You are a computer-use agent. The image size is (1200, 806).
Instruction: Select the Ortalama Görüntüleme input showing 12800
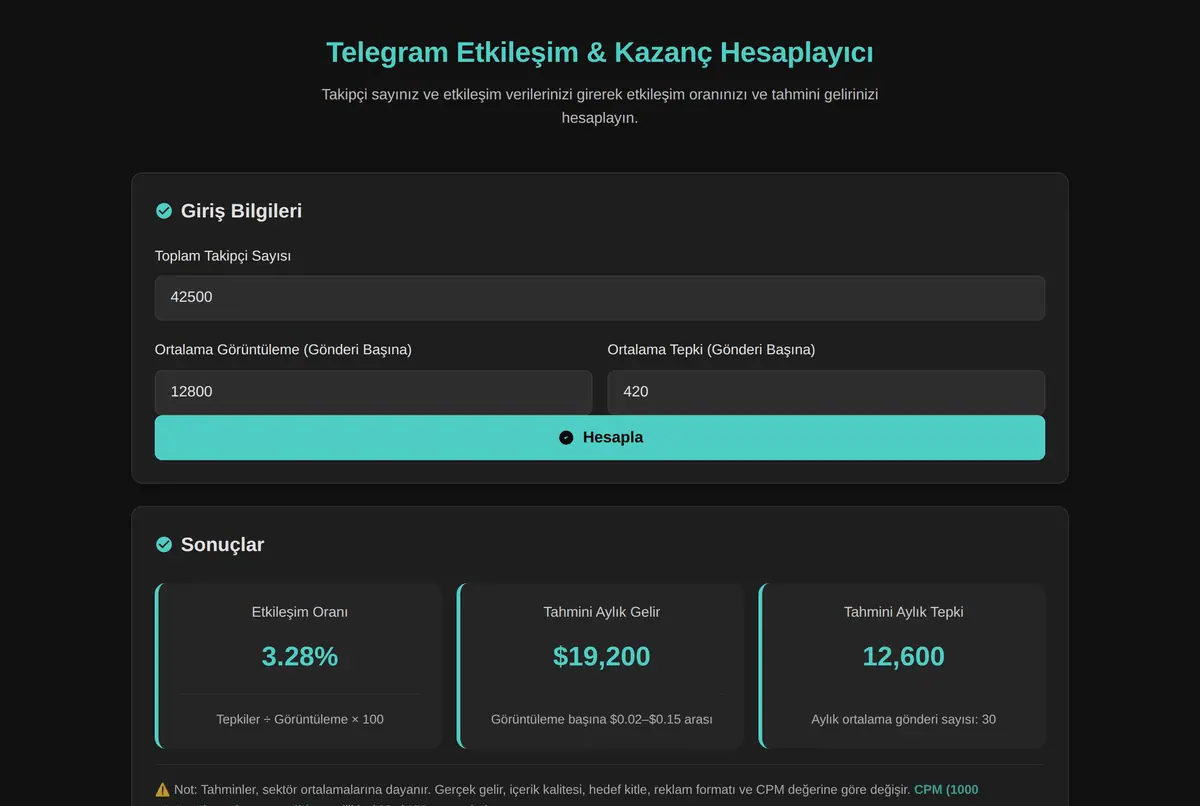coord(373,392)
